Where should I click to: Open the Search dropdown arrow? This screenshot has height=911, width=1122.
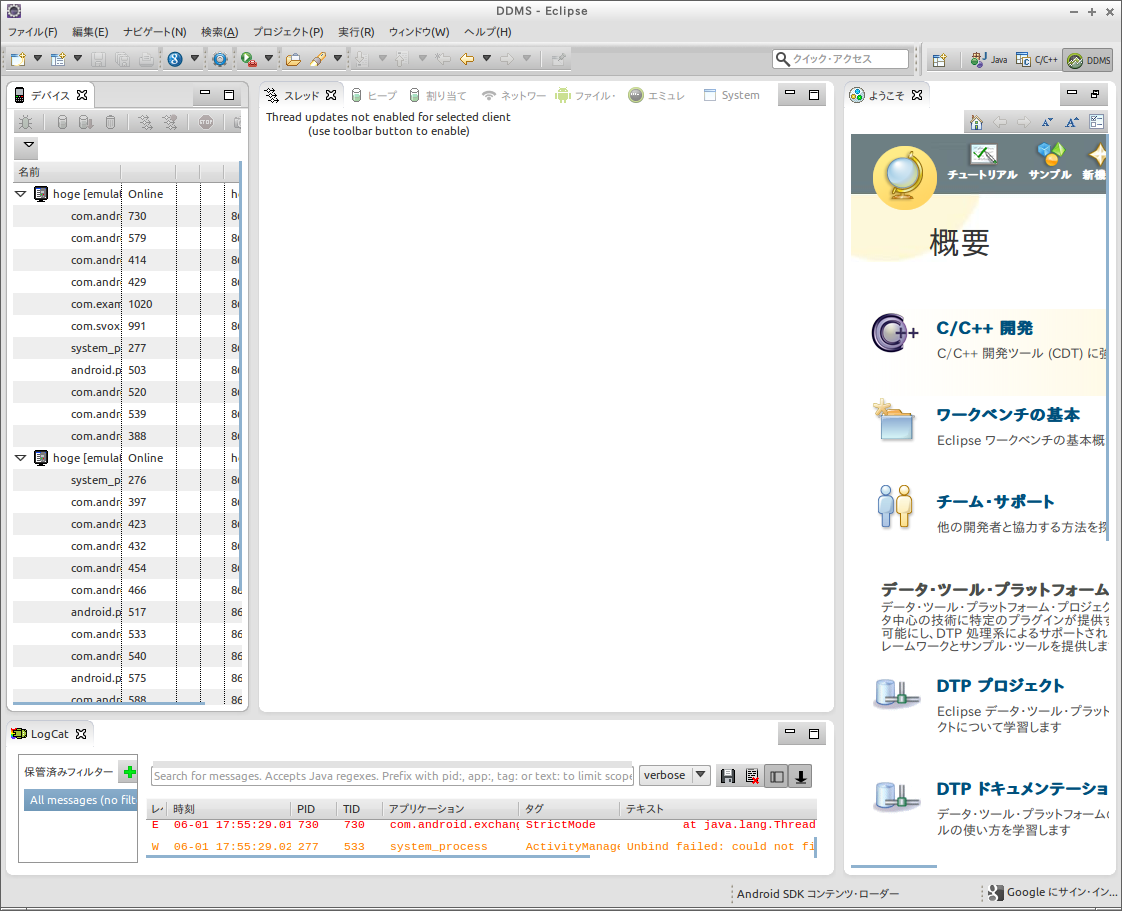pos(337,59)
